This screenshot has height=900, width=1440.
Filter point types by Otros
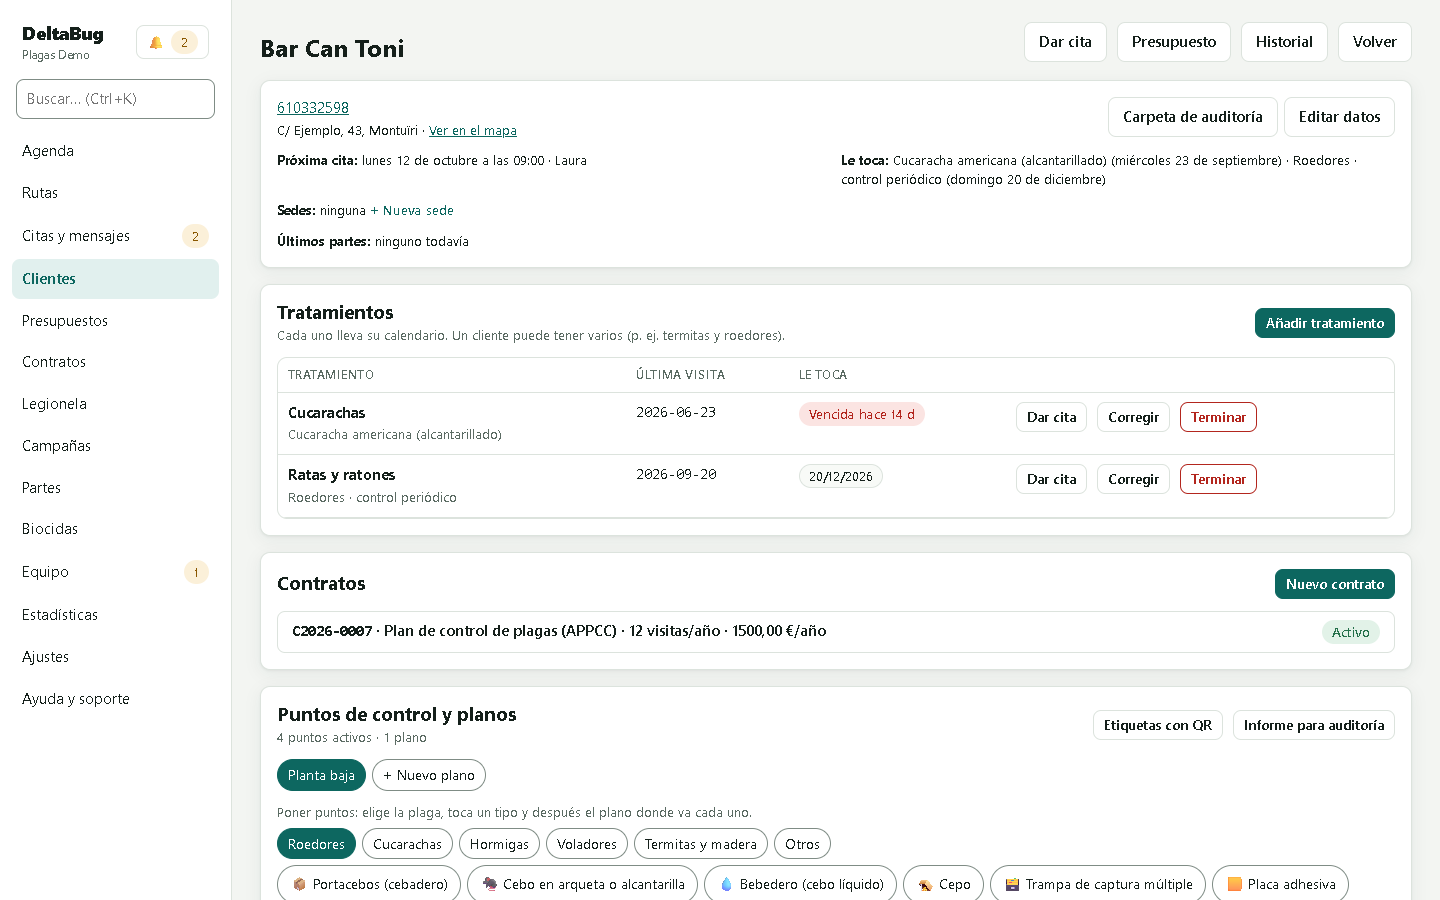coord(802,844)
